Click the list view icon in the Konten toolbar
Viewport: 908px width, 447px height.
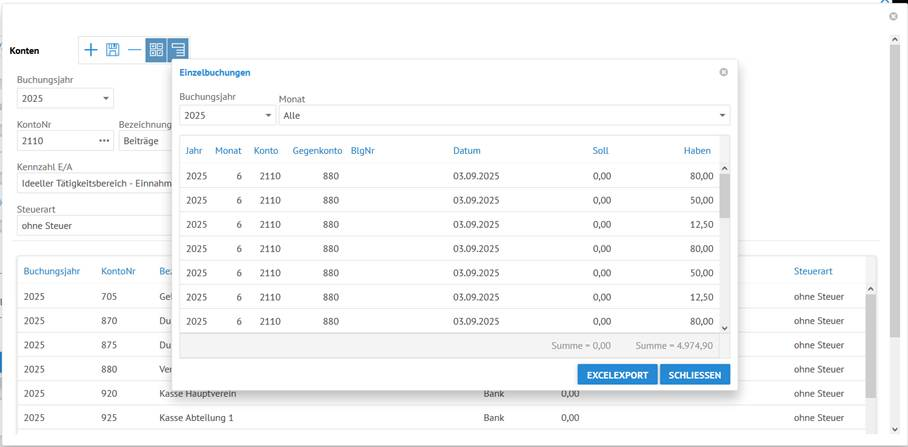point(178,49)
